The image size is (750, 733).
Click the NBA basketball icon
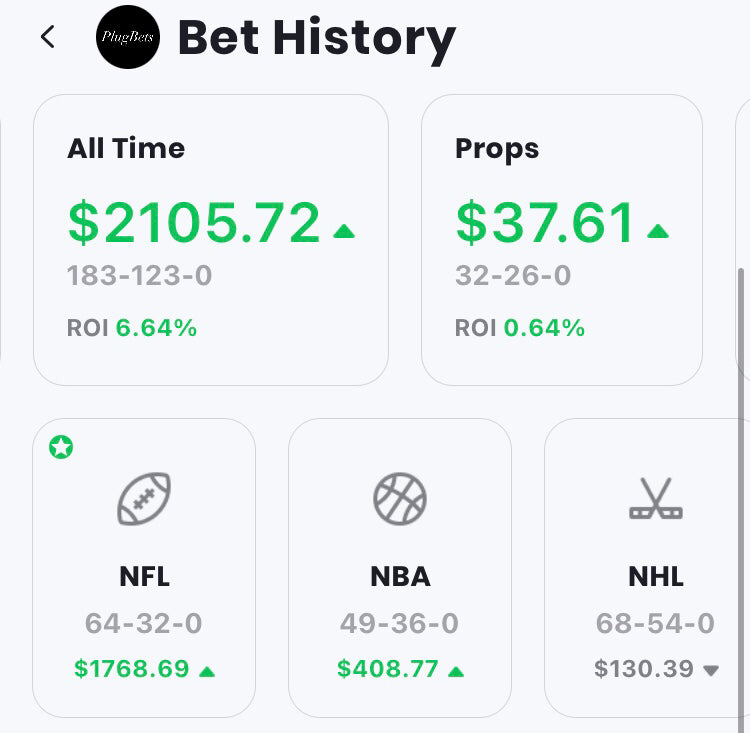point(400,499)
